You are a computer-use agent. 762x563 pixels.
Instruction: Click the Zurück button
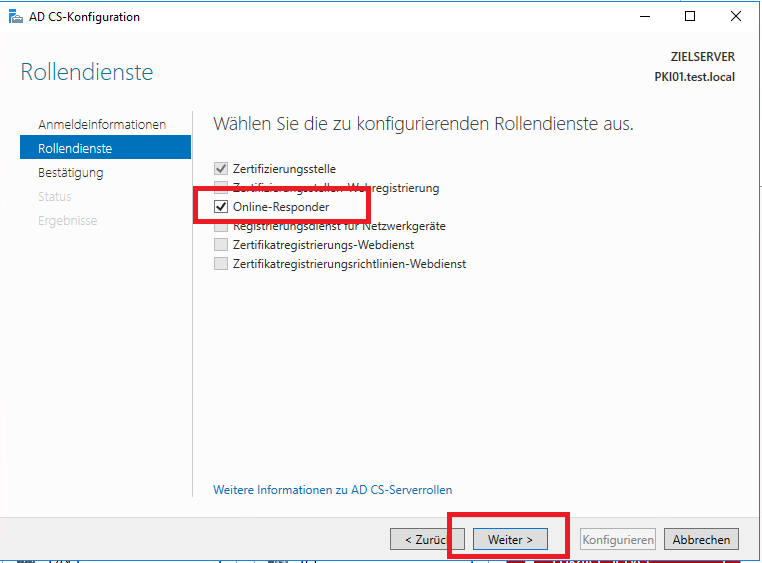tap(420, 540)
